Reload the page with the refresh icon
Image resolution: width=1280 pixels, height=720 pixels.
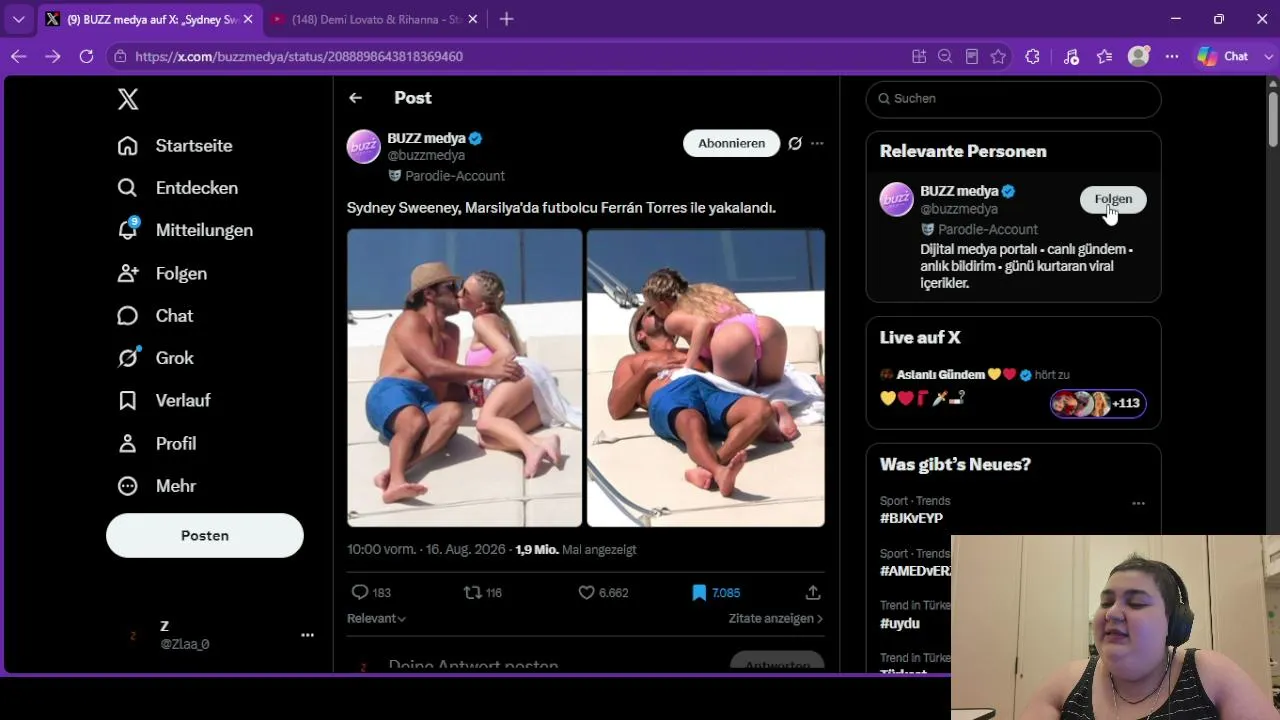tap(86, 57)
